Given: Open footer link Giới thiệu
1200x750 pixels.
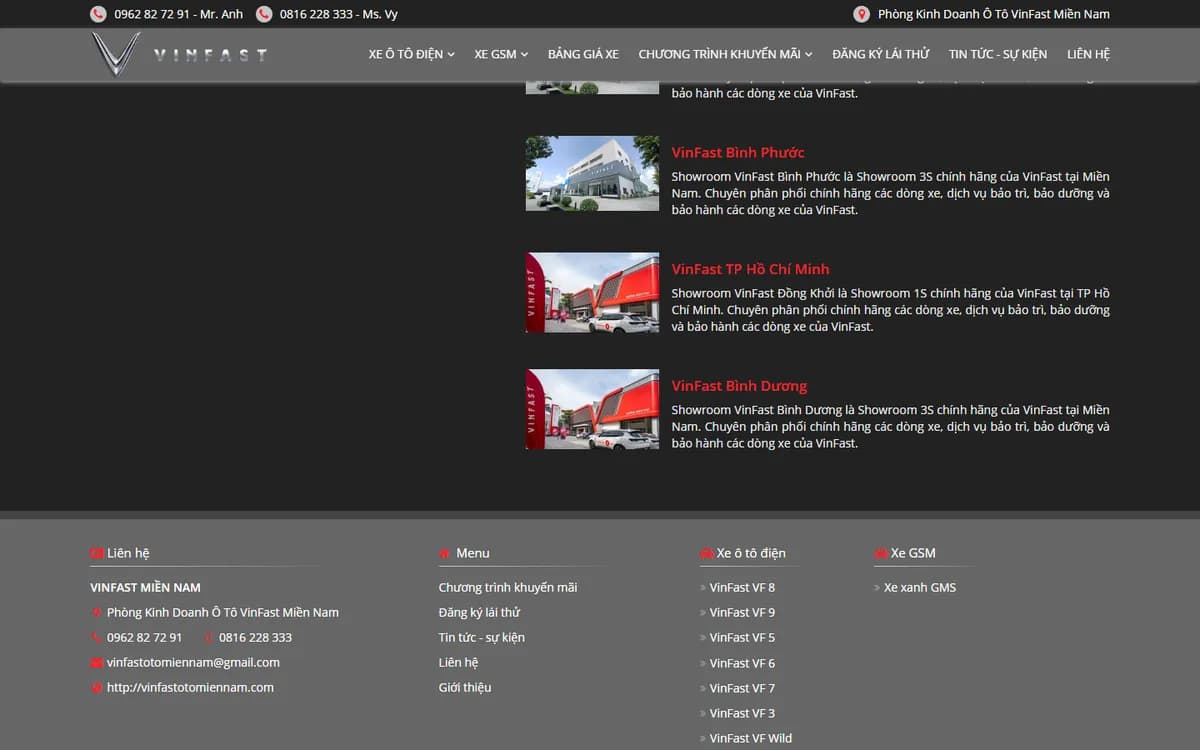Looking at the screenshot, I should tap(465, 687).
